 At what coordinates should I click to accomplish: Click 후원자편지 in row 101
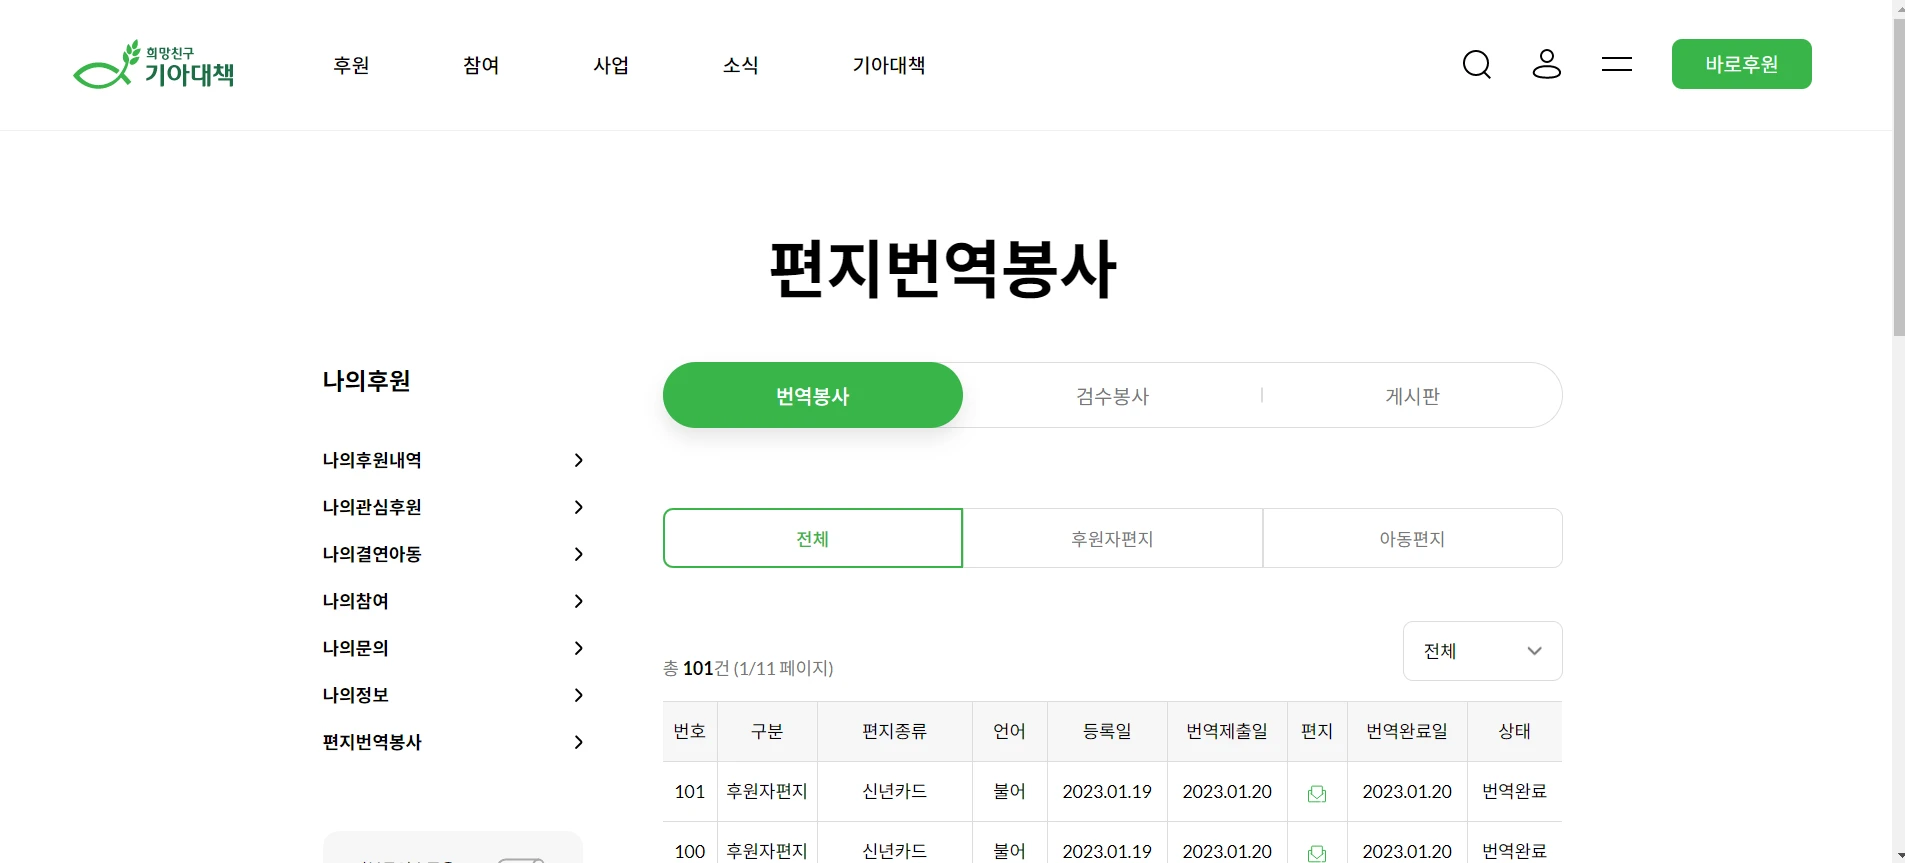click(767, 791)
